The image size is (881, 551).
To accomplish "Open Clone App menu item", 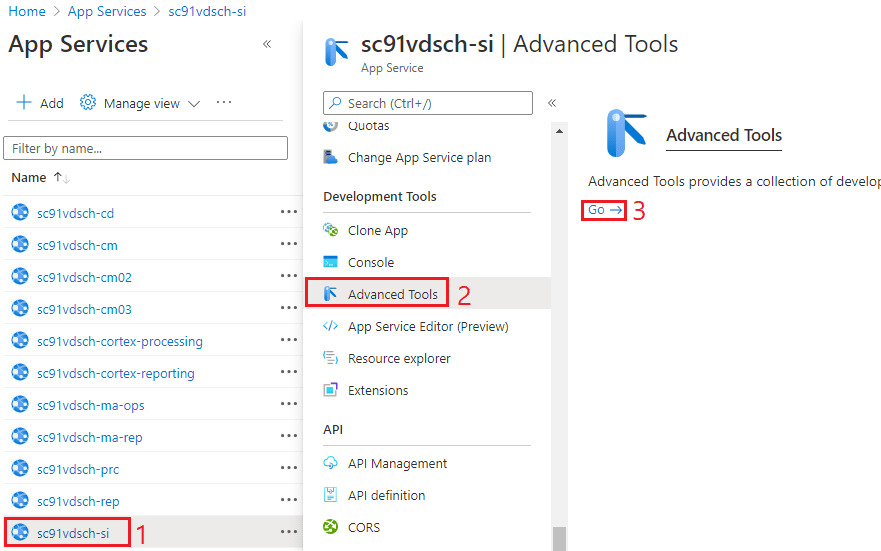I will (378, 231).
